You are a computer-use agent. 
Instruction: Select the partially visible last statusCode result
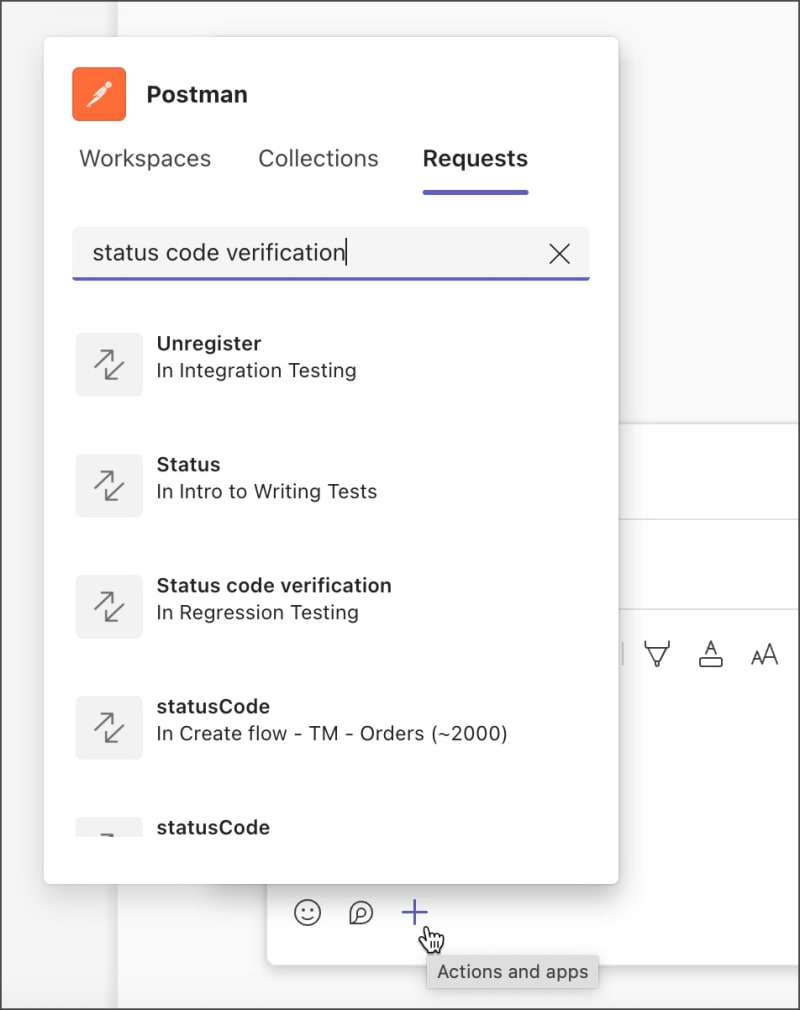213,827
